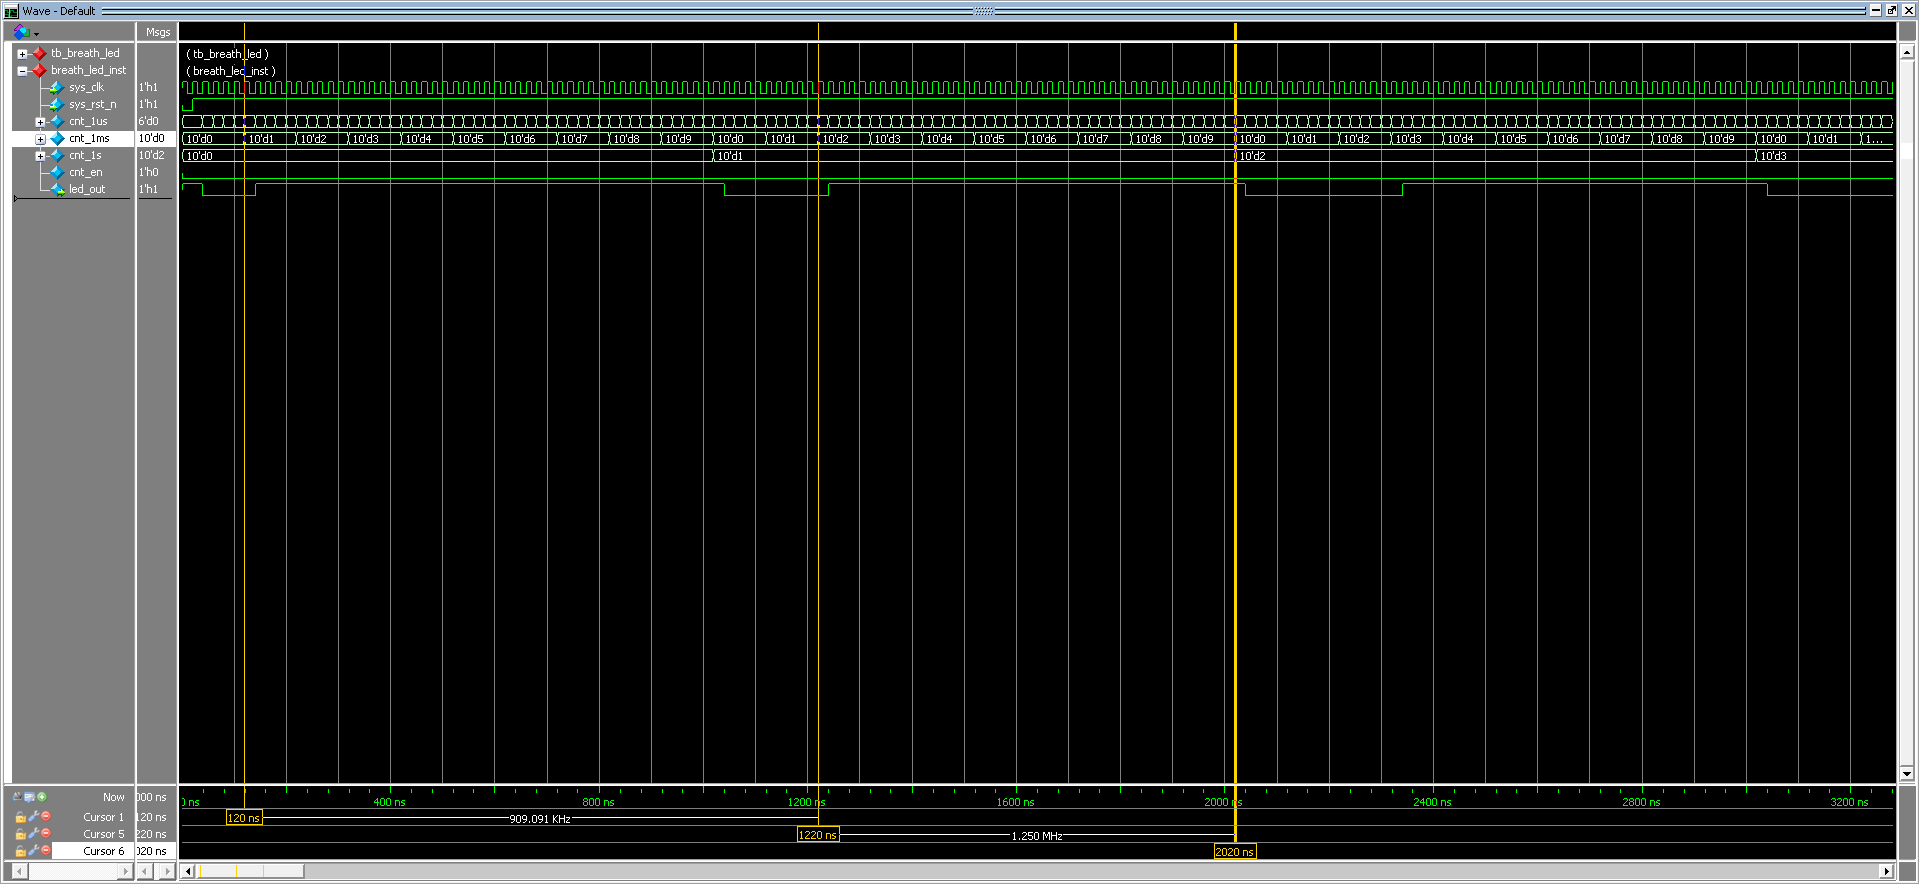Screen dimensions: 1920x885
Task: Click the vertical scrollbar up arrow
Action: [x=1906, y=52]
